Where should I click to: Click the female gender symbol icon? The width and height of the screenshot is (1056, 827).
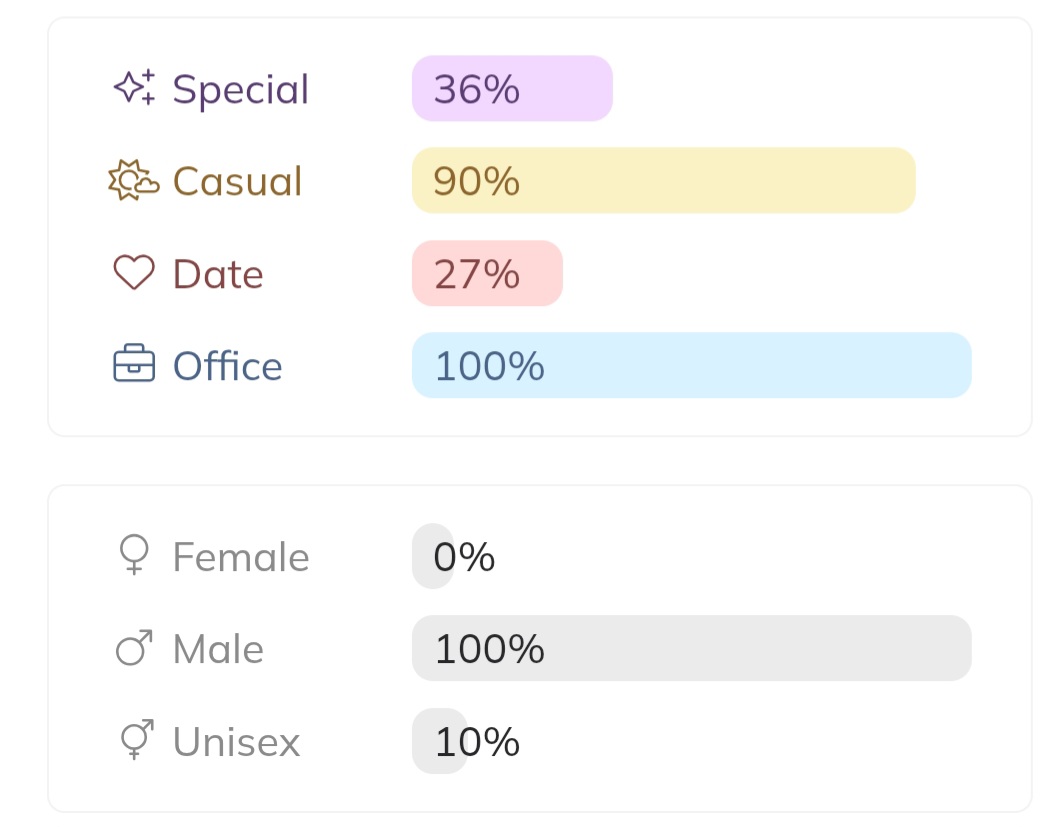[134, 556]
